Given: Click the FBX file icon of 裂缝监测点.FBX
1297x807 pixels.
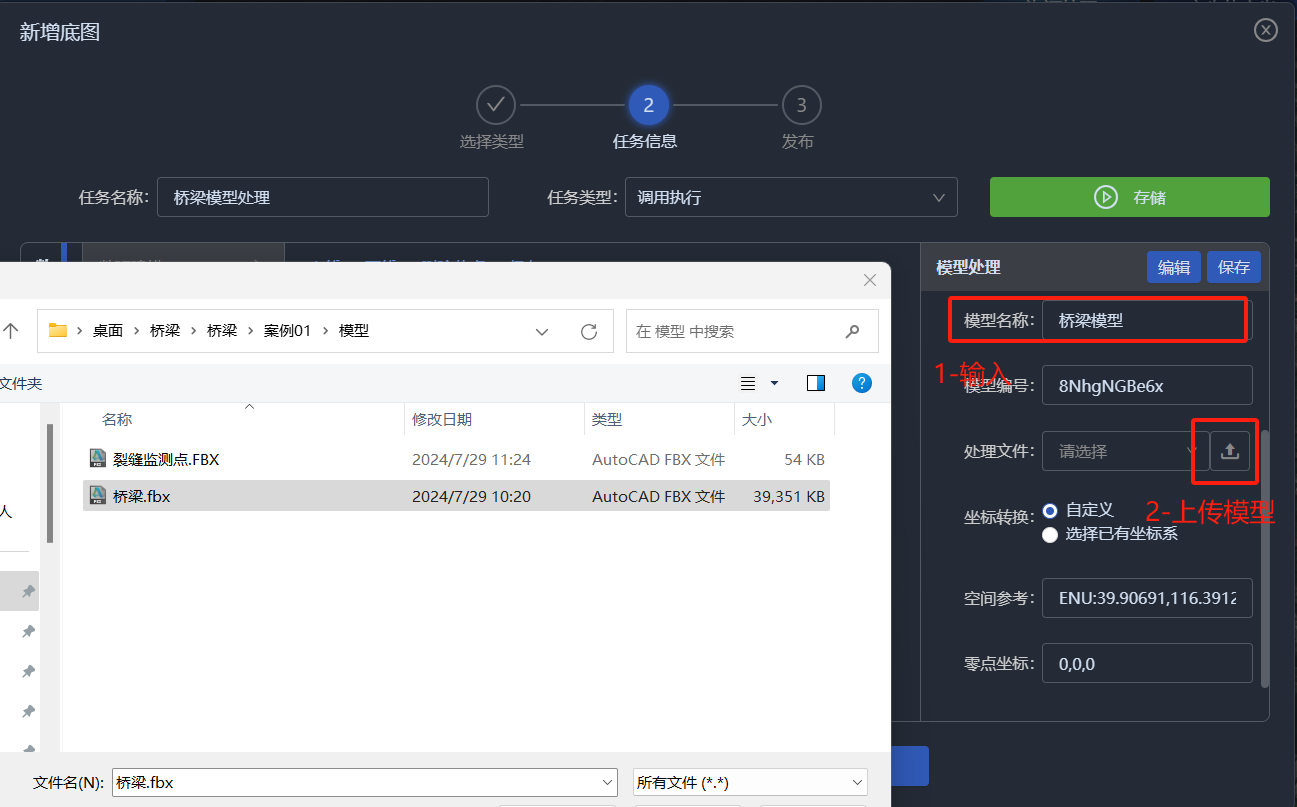Looking at the screenshot, I should 98,459.
